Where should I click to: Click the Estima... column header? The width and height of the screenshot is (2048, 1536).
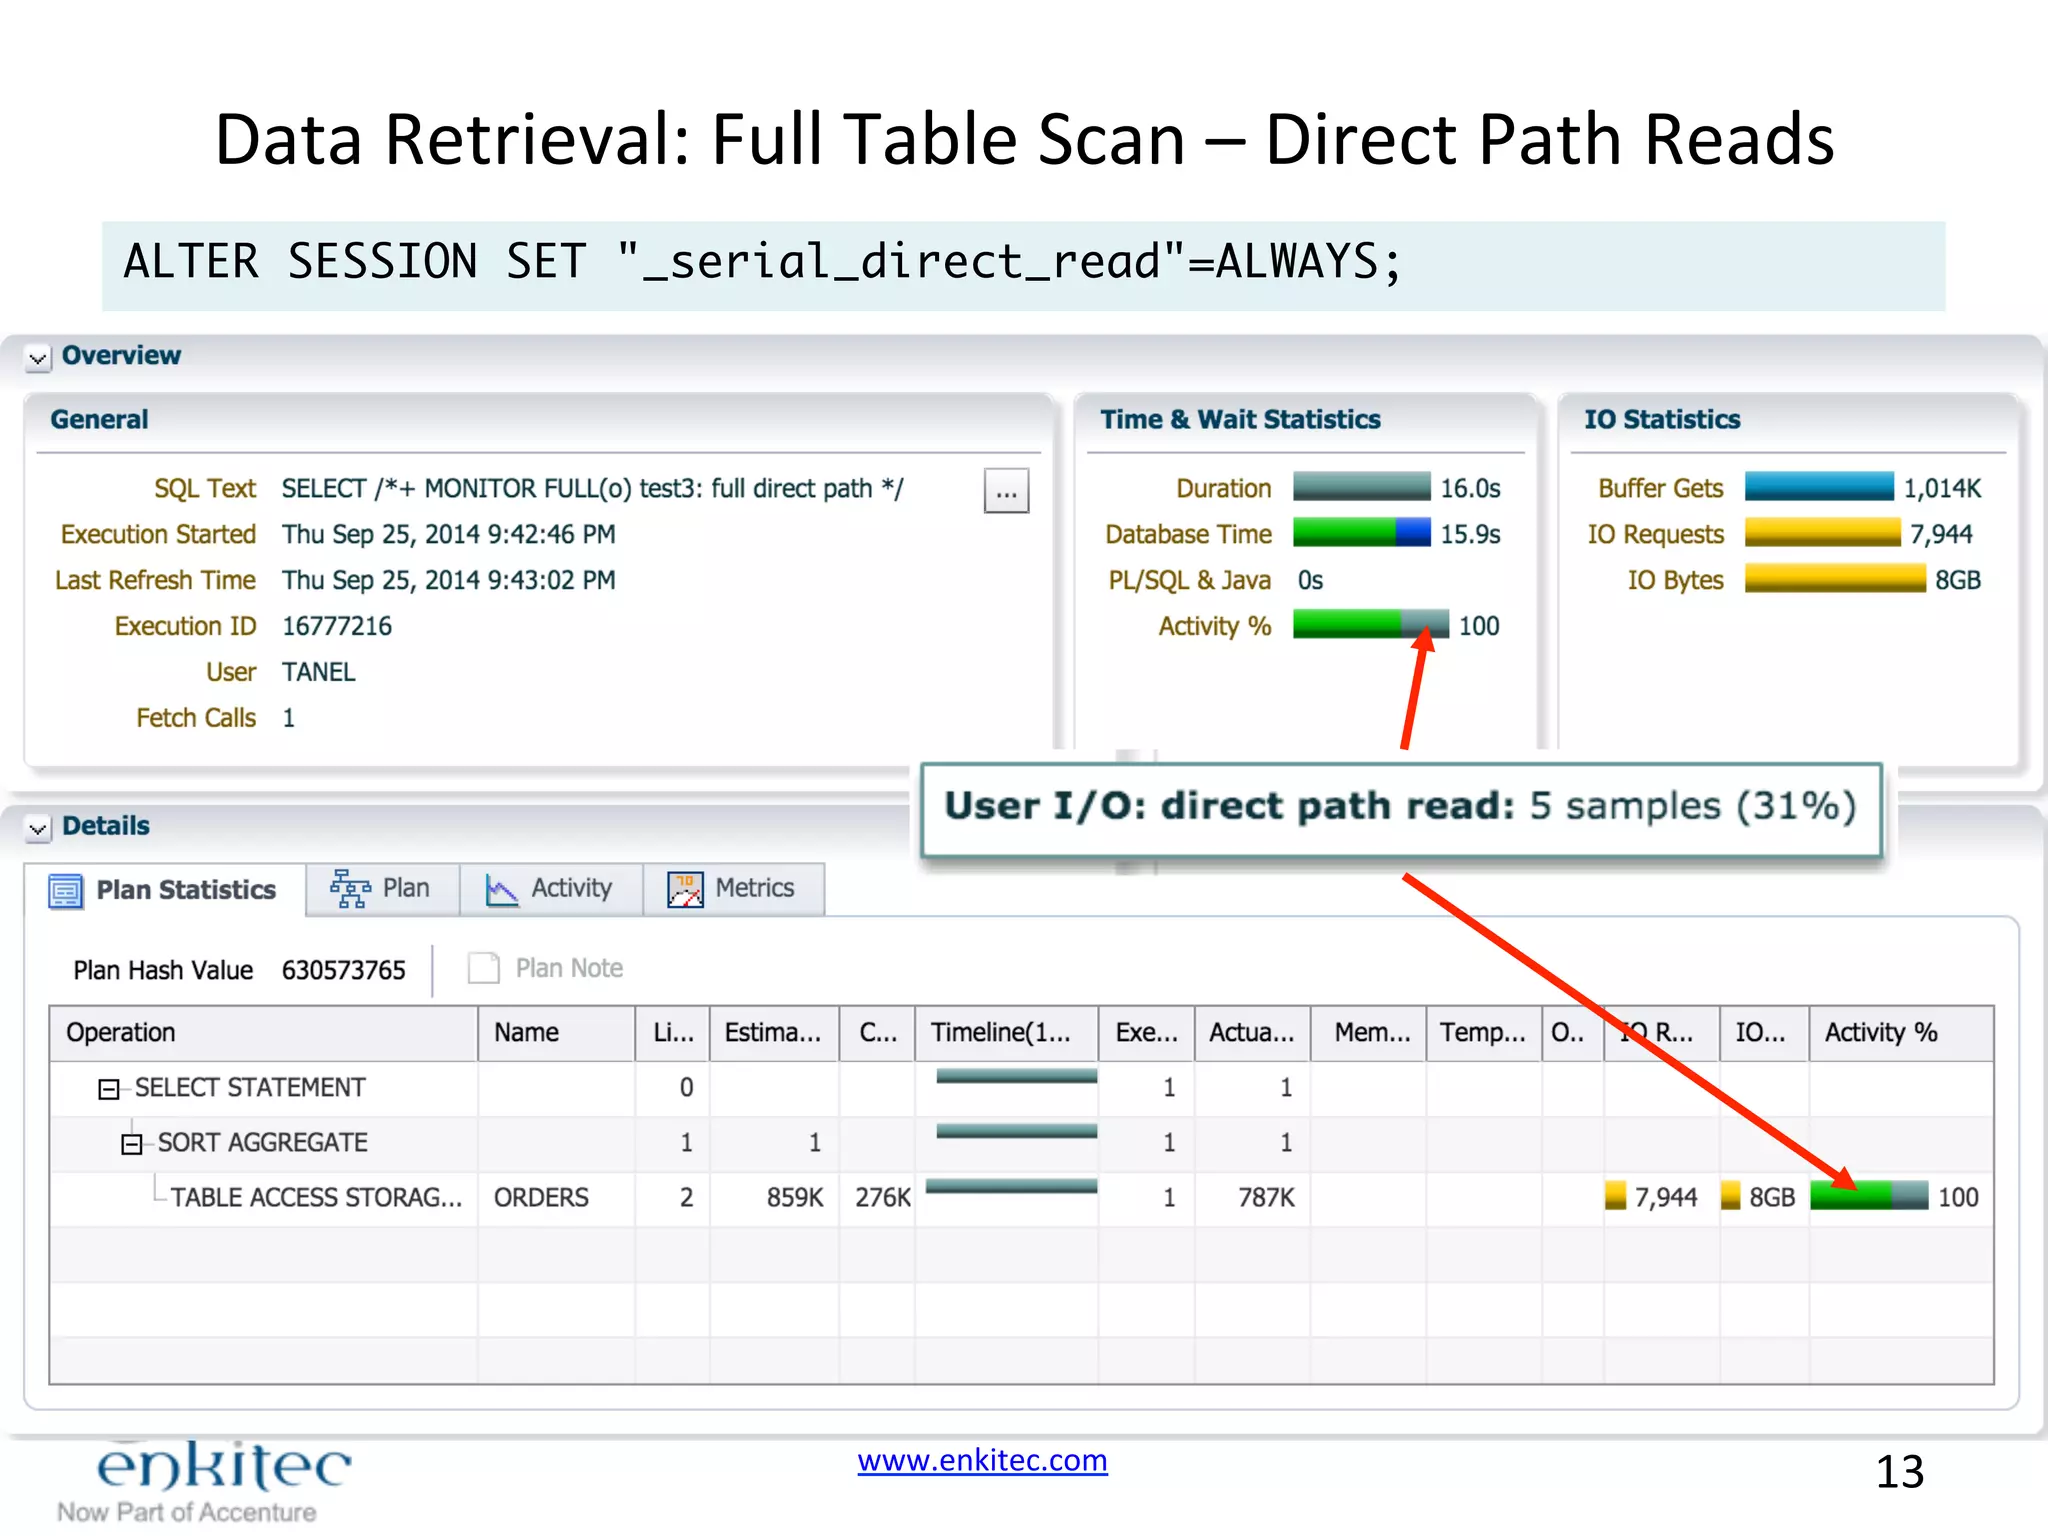(x=774, y=1033)
